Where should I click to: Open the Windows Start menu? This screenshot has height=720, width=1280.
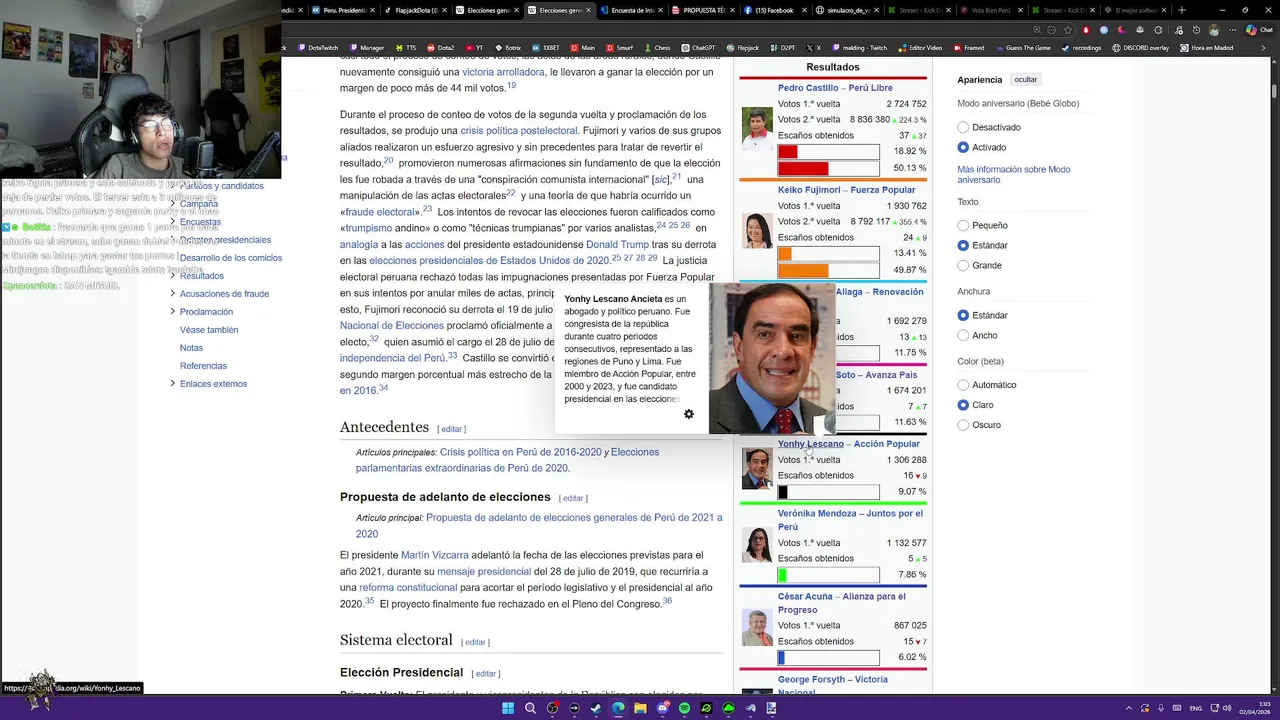(x=508, y=708)
